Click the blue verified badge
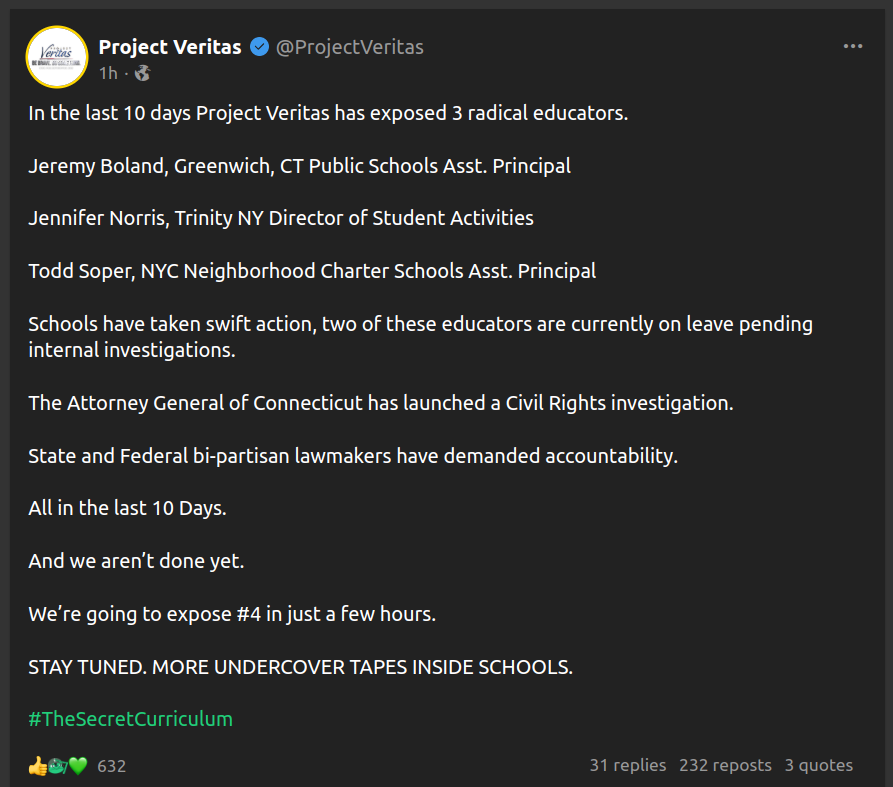Viewport: 893px width, 787px height. pos(259,47)
